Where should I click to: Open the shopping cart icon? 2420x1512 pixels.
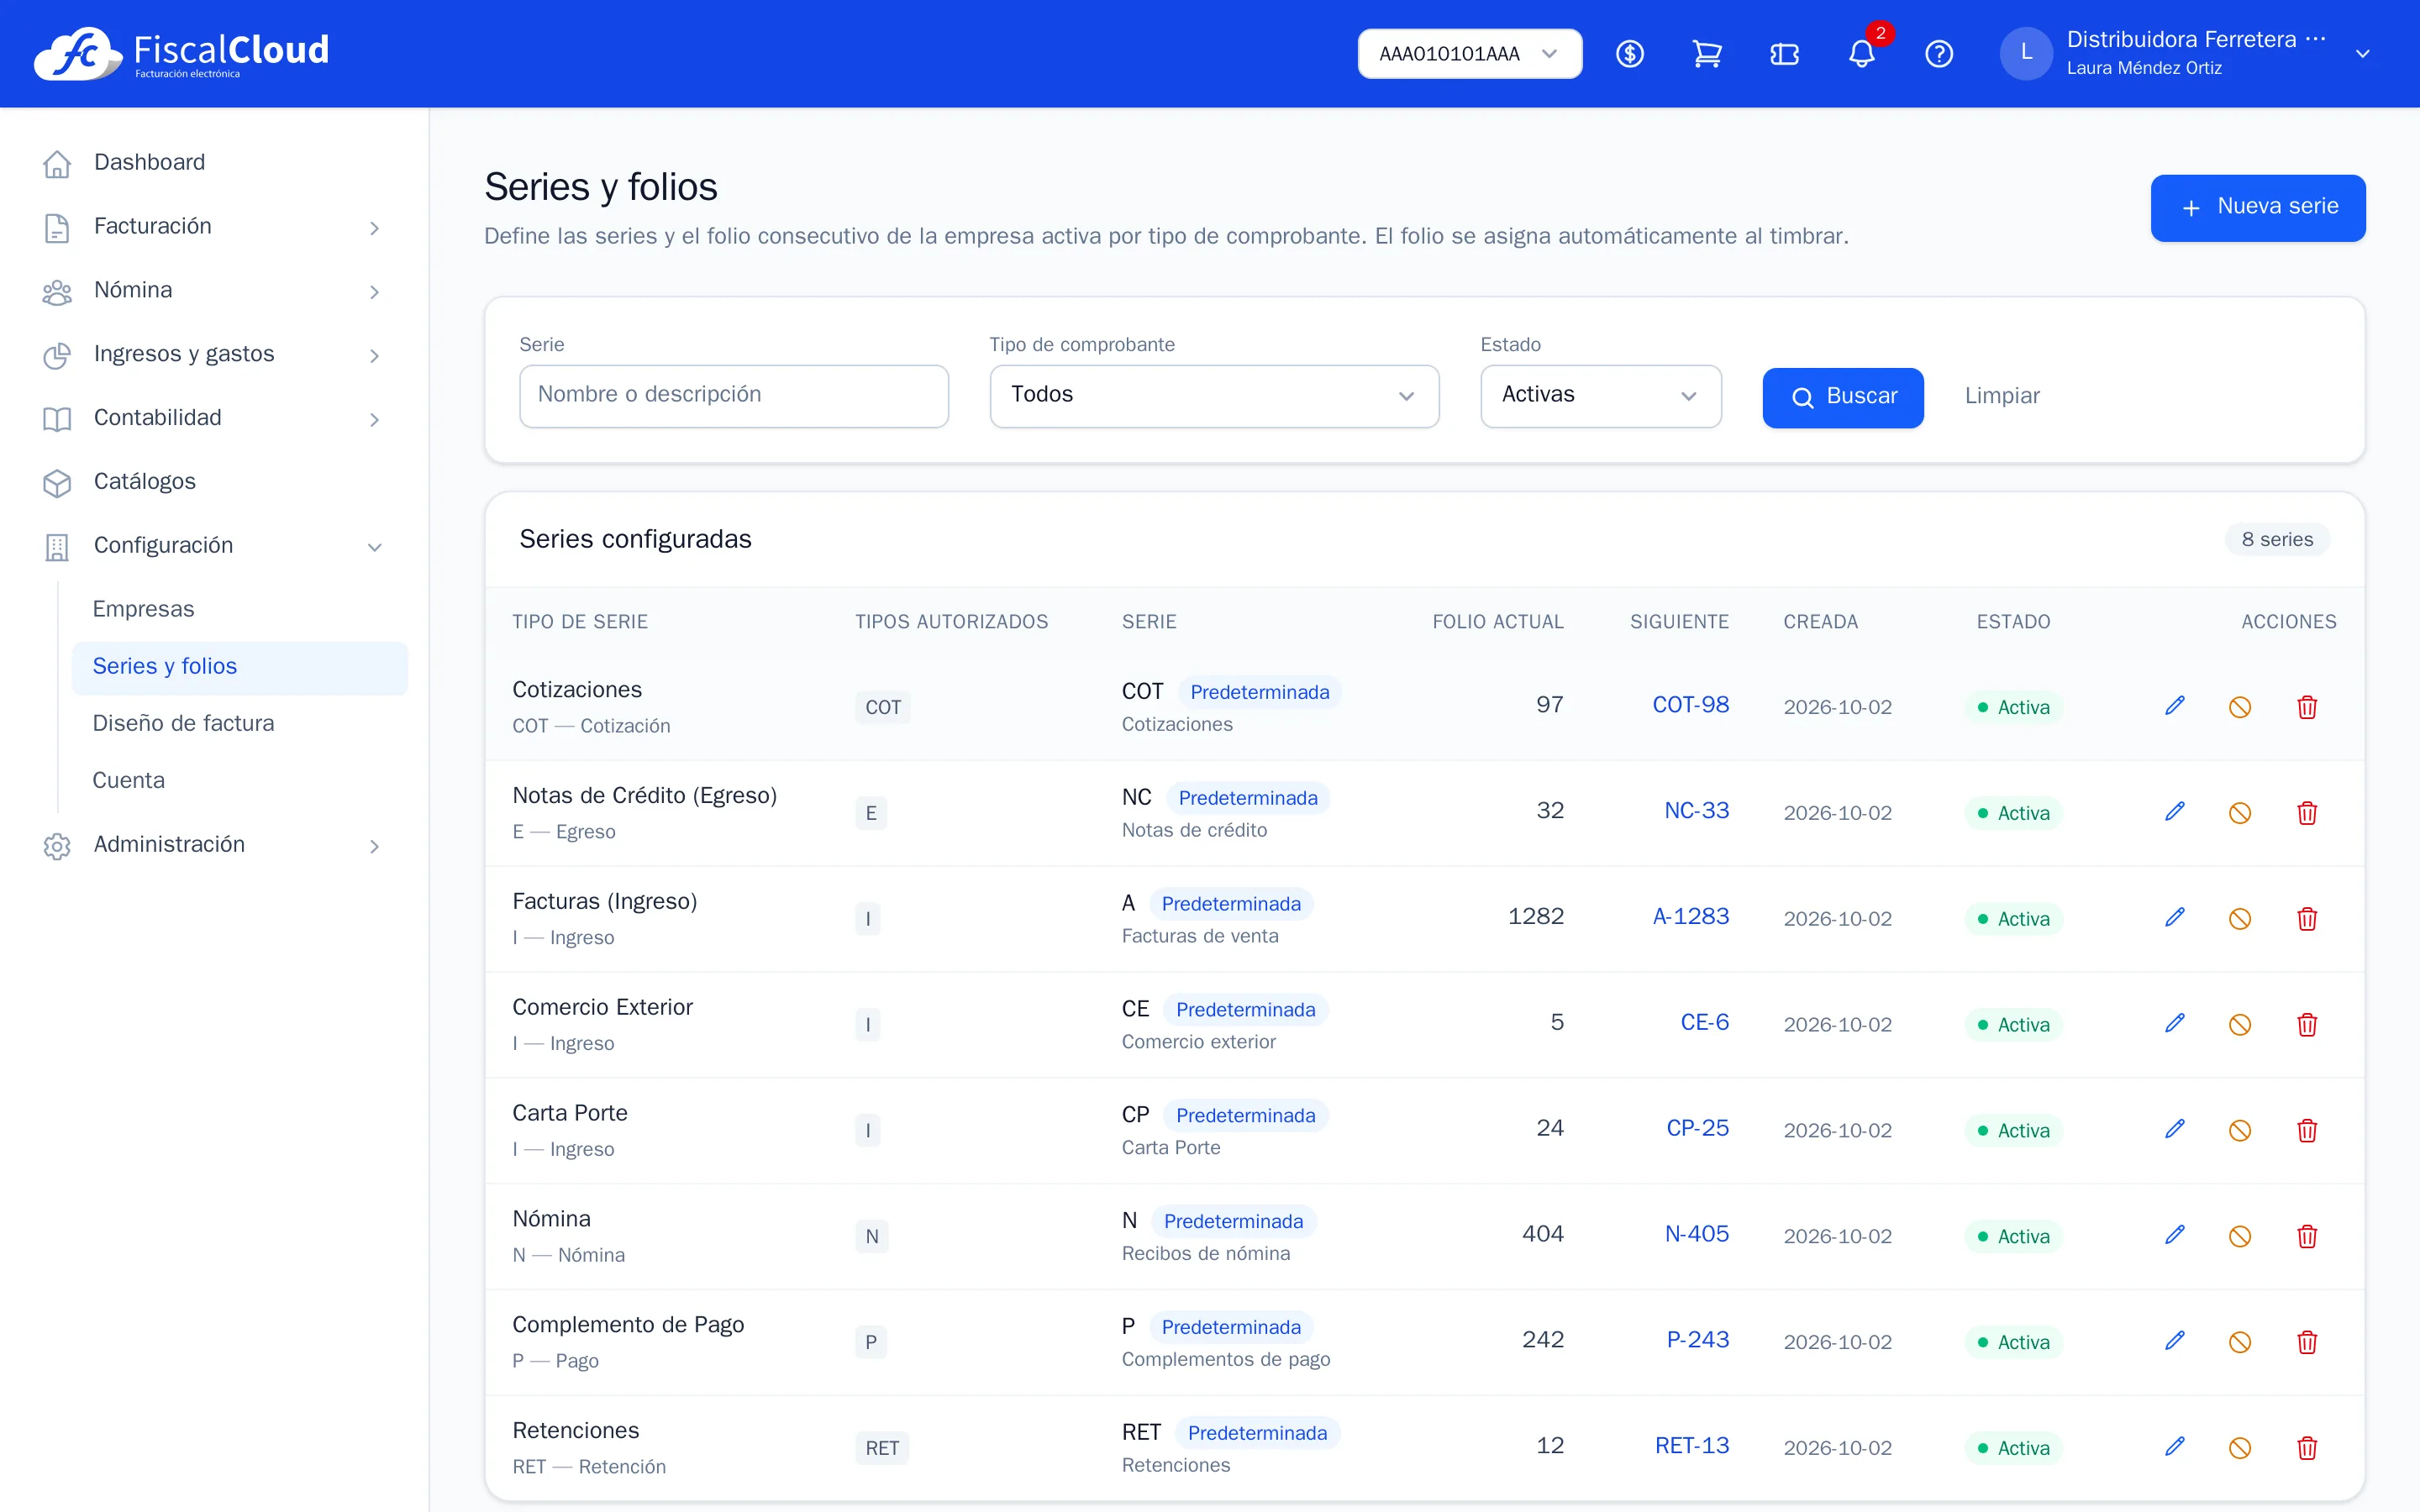coord(1707,54)
